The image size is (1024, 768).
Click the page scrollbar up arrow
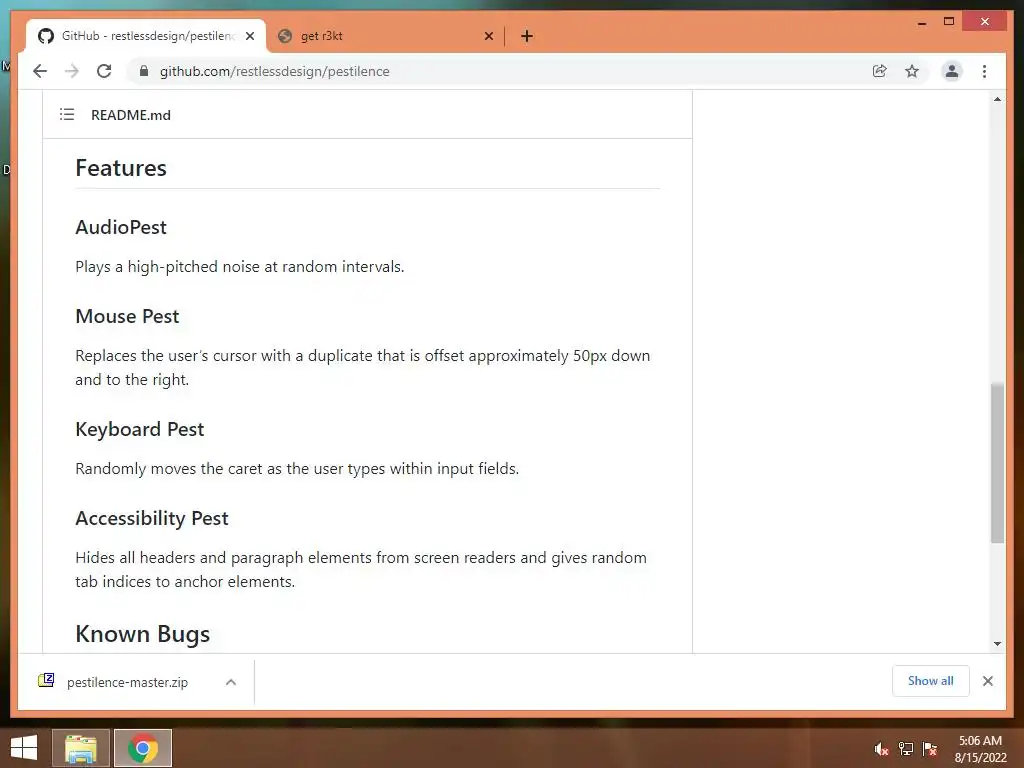point(997,99)
